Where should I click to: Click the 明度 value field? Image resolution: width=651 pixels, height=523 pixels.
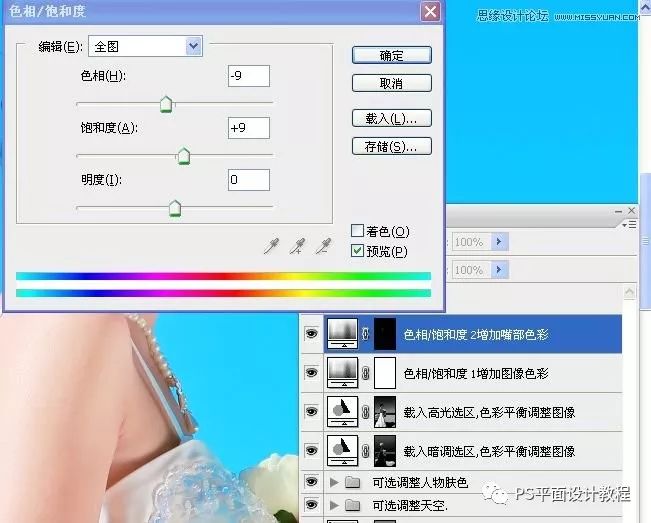pos(249,179)
